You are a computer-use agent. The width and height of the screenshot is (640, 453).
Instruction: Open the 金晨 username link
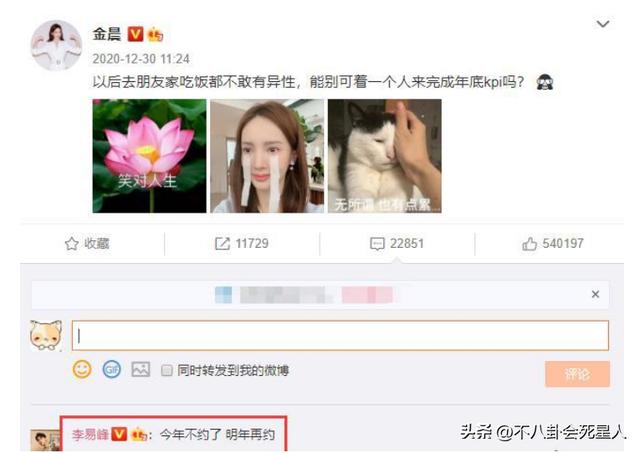click(x=107, y=34)
